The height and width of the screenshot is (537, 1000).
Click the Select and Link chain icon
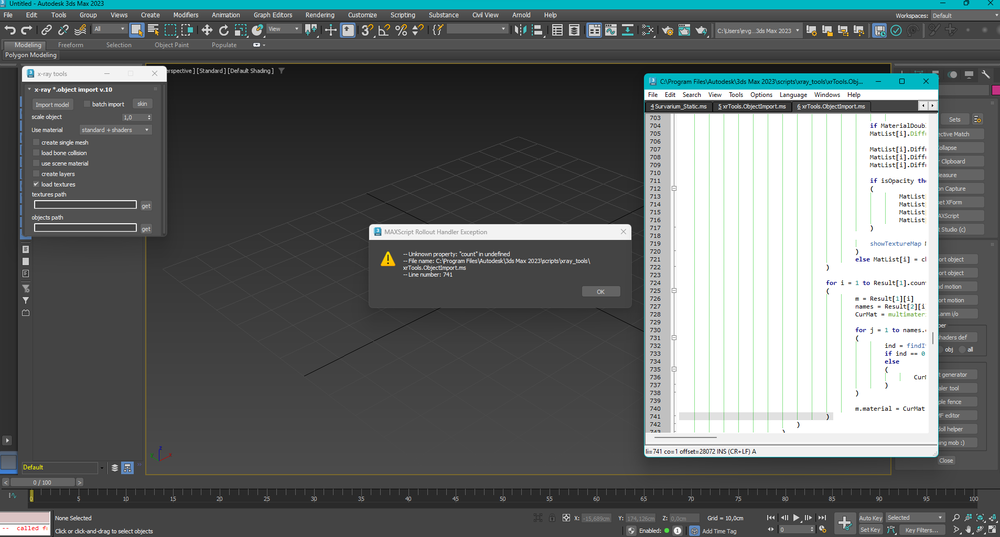47,30
